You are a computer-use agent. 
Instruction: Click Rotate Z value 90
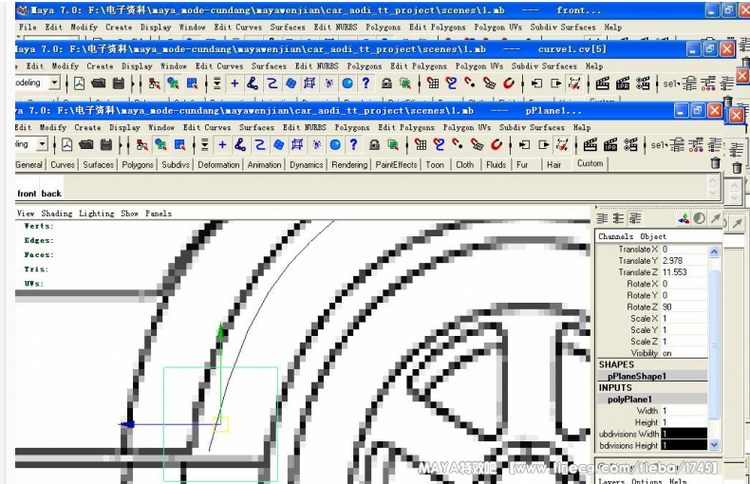click(684, 307)
